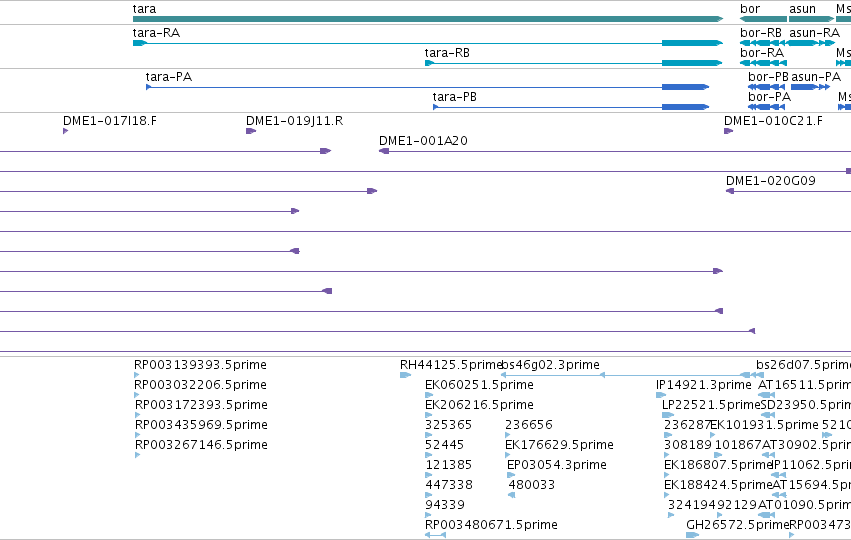Viewport: 851px width, 540px height.
Task: Click the 92129 feature label
Action: coord(735,505)
